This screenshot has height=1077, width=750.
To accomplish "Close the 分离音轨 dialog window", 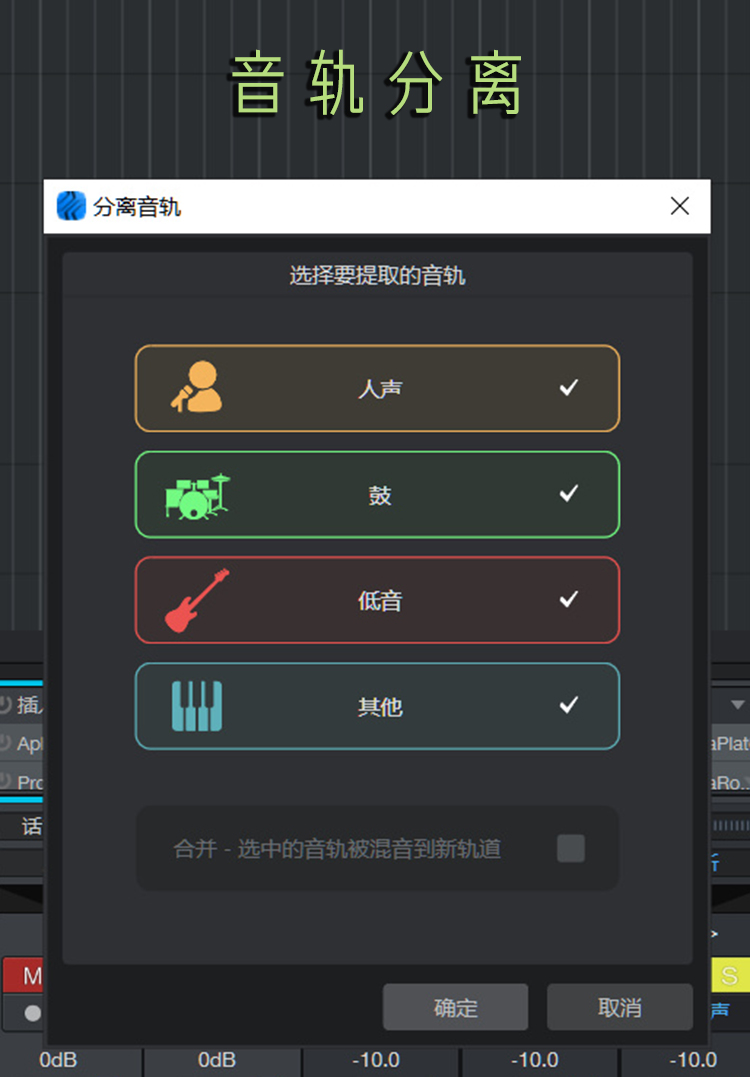I will (x=680, y=206).
